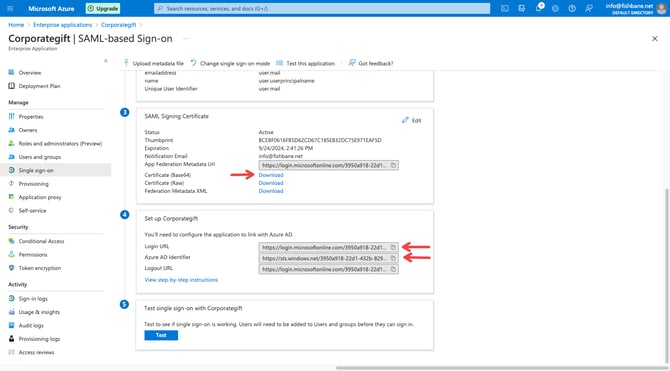
Task: Copy the Login URL to clipboard
Action: click(x=393, y=247)
